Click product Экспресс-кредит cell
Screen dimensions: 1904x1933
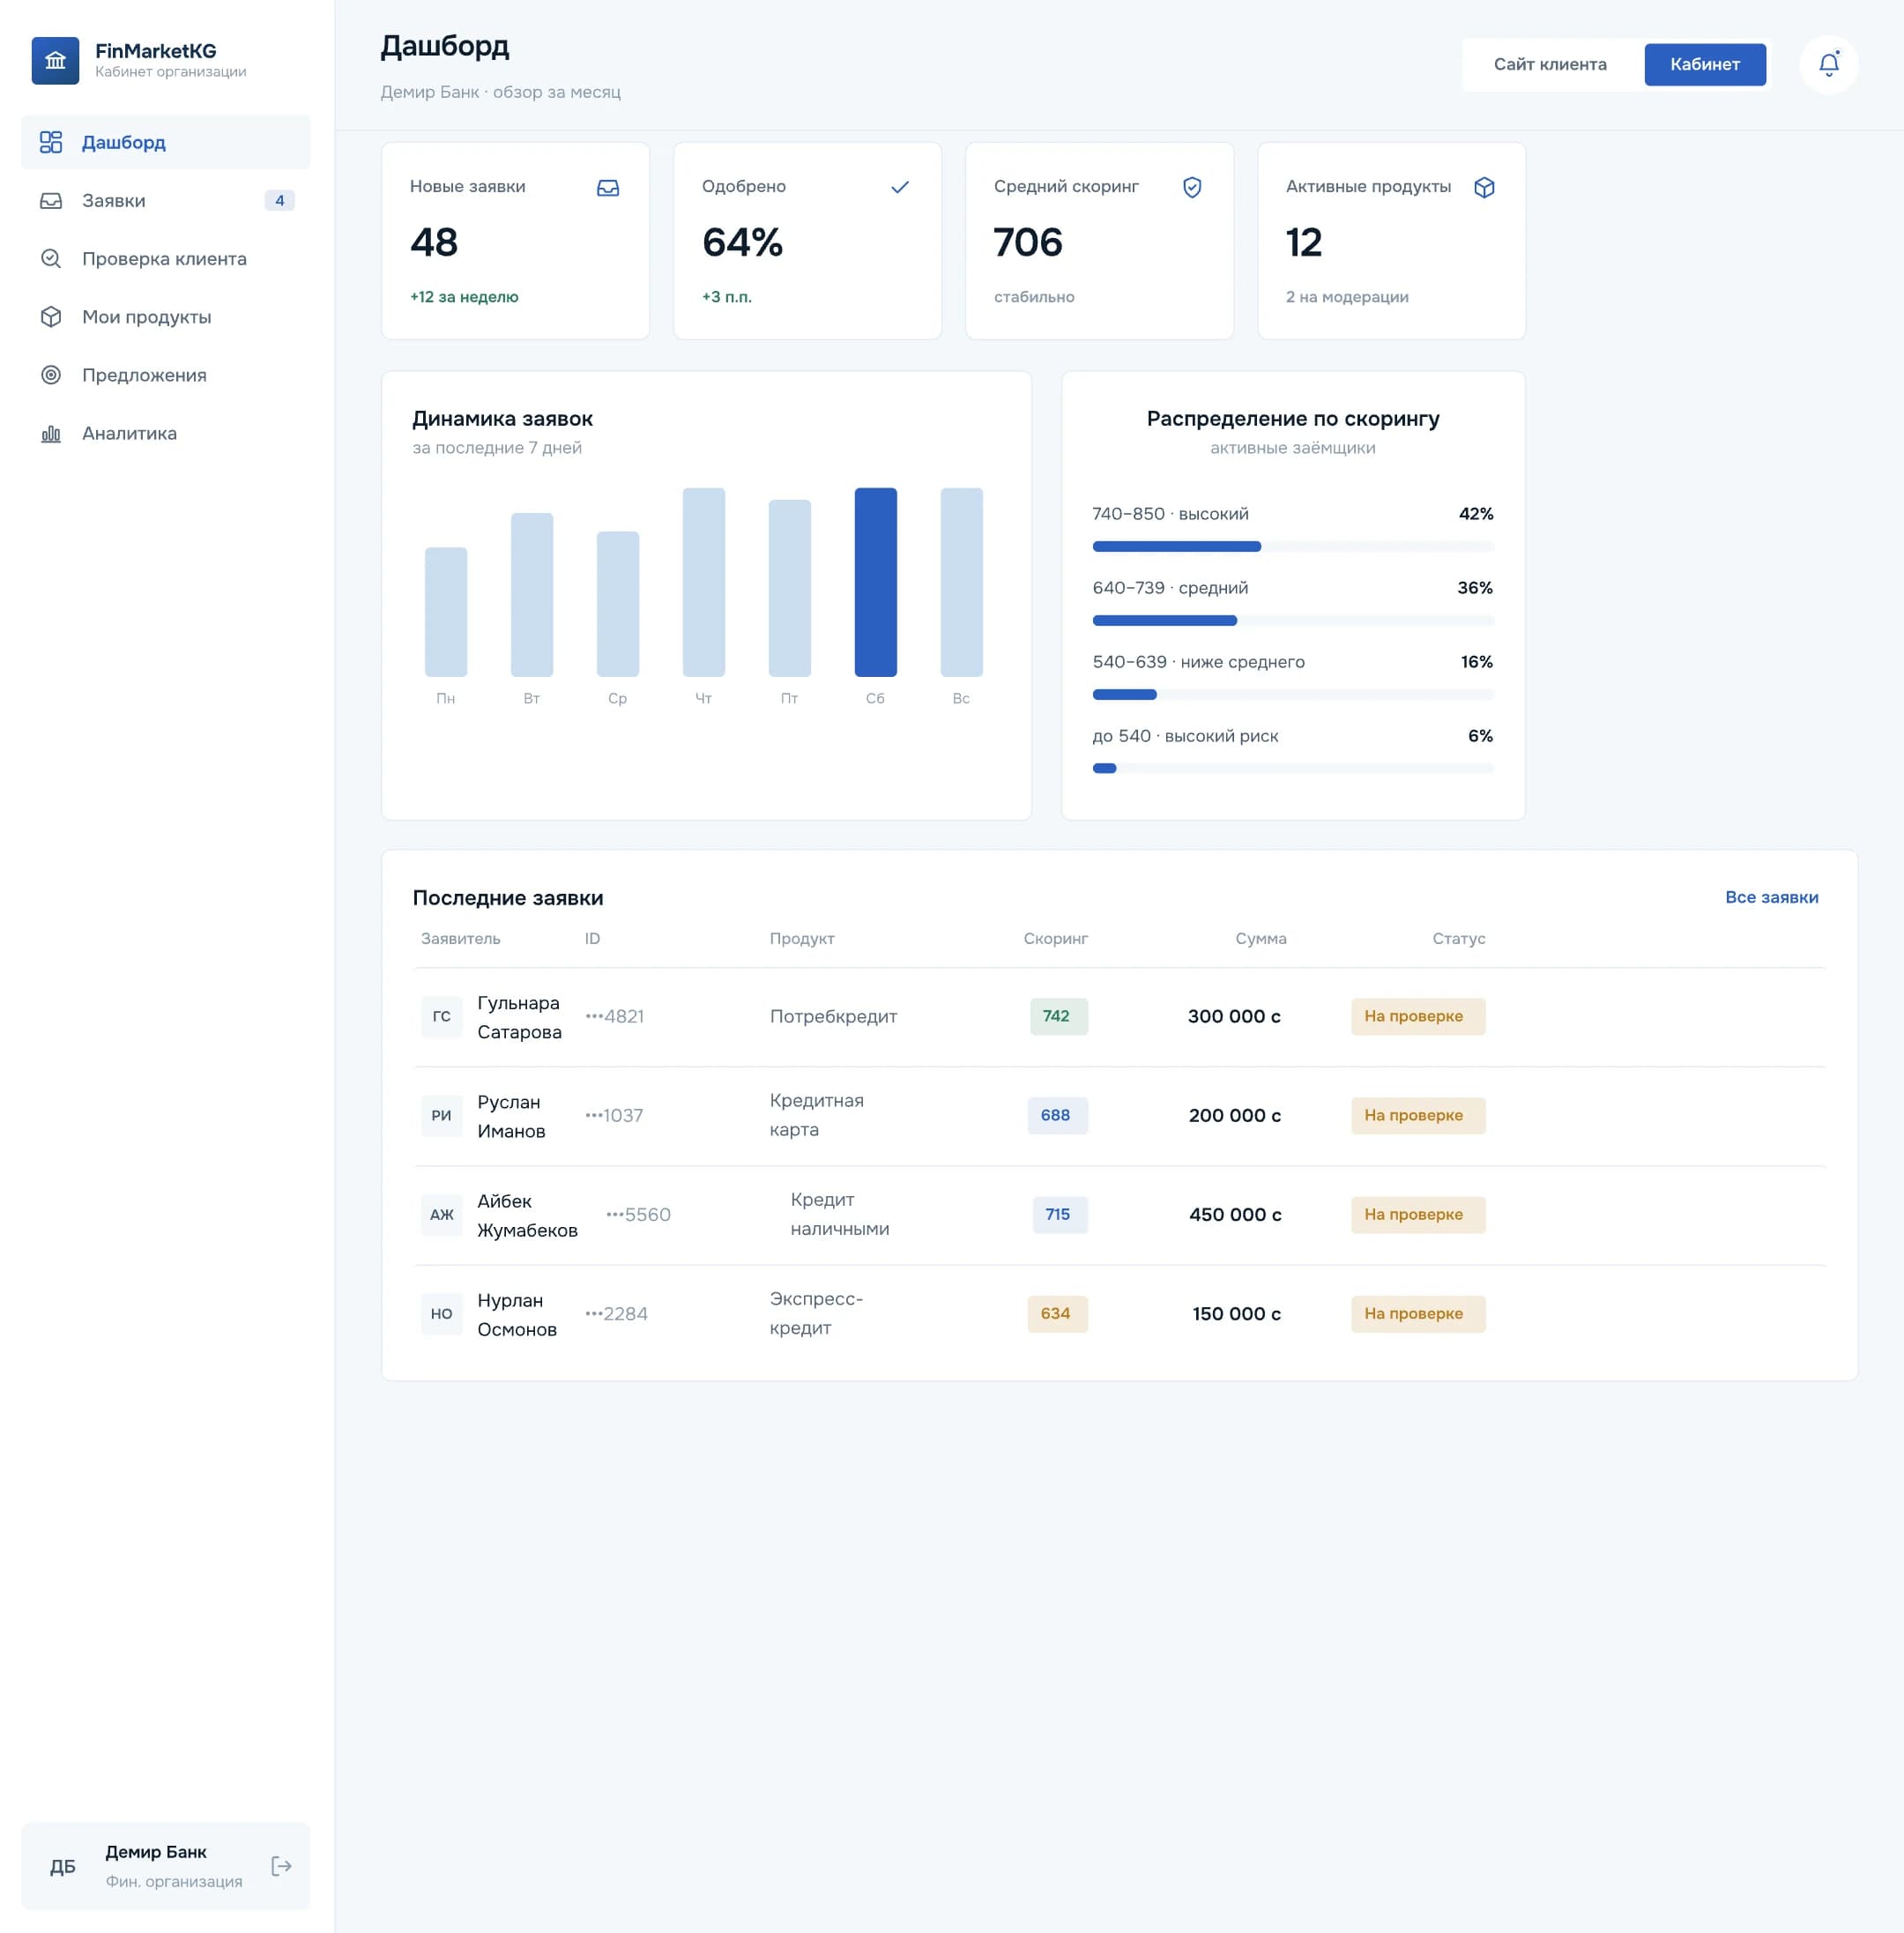point(816,1313)
